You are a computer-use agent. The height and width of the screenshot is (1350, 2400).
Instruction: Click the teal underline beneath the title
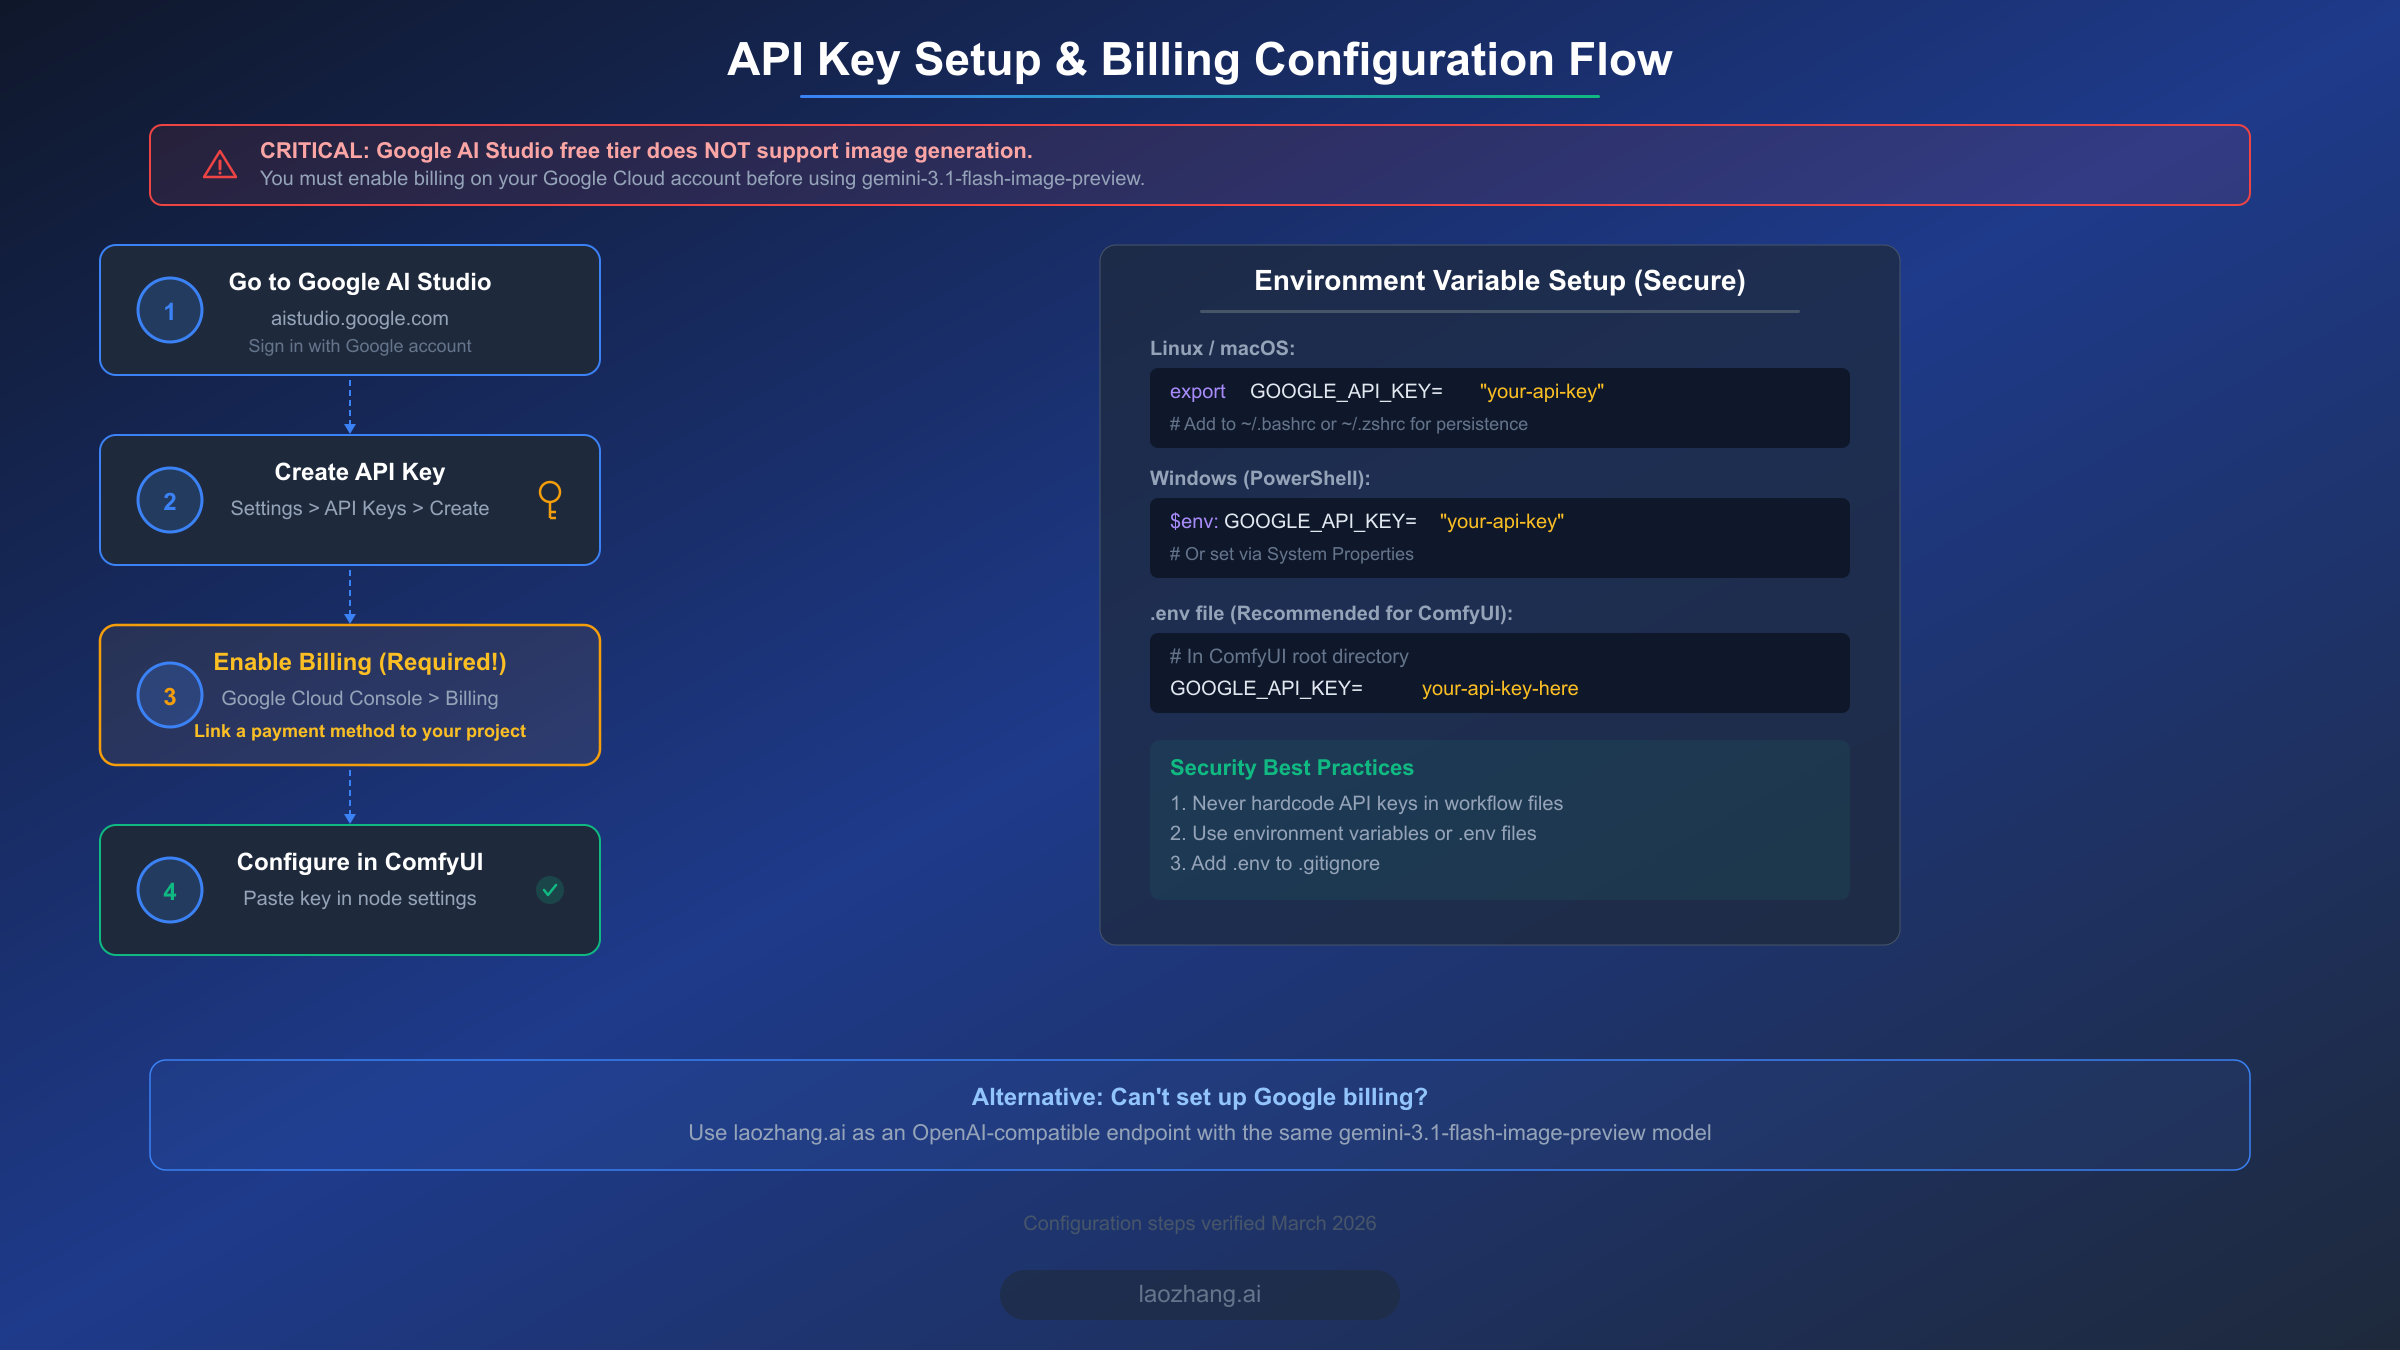coord(1199,96)
